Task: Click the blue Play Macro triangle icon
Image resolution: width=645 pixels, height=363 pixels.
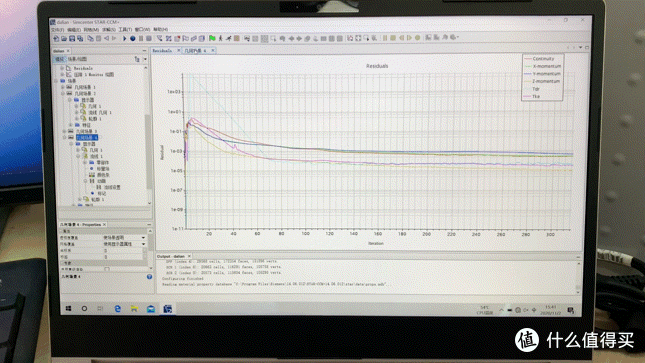Action: click(x=125, y=39)
